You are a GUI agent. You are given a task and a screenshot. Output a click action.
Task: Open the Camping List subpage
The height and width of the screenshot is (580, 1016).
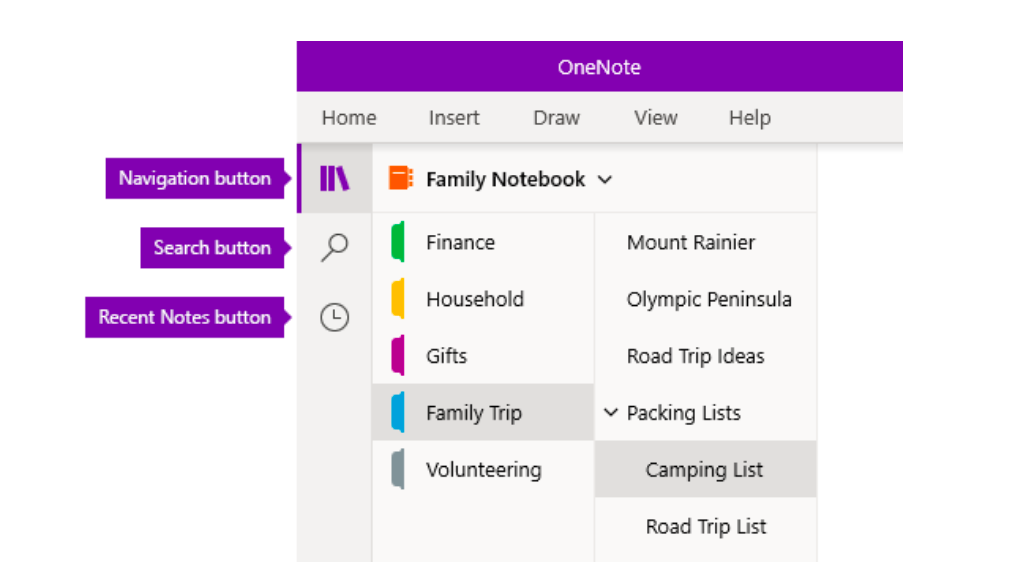click(x=706, y=469)
